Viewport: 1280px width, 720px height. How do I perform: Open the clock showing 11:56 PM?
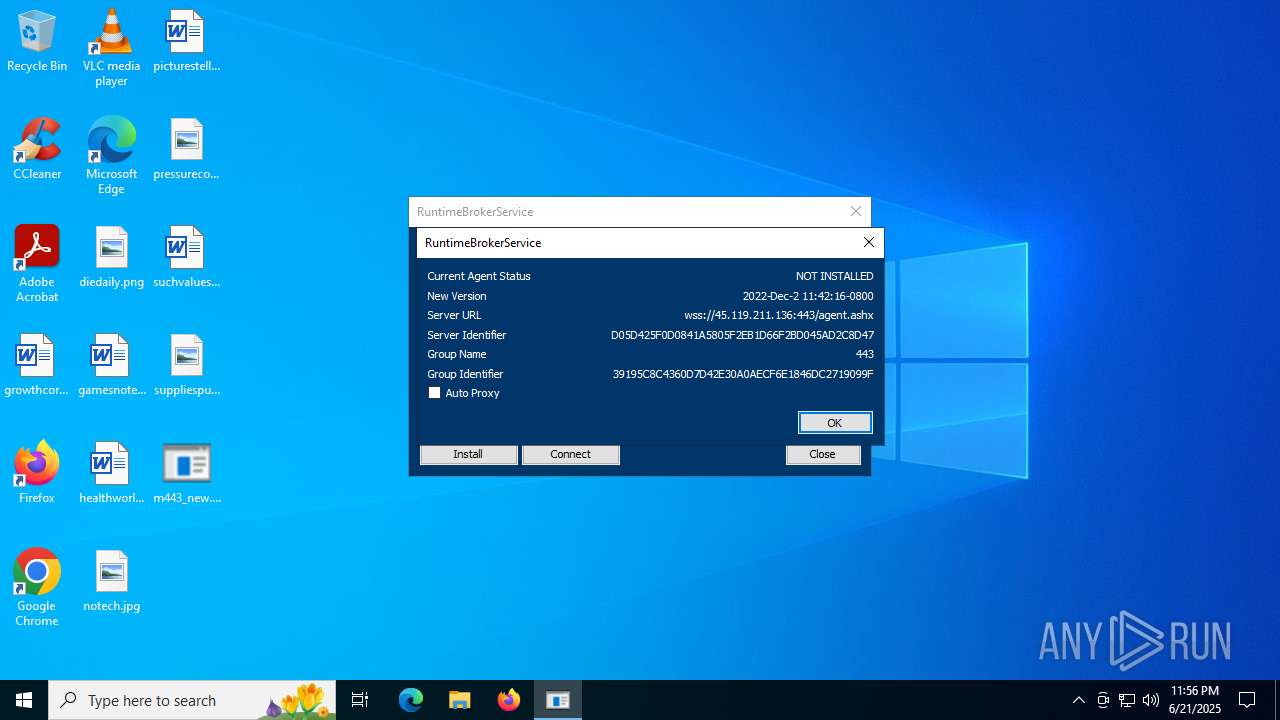1195,700
